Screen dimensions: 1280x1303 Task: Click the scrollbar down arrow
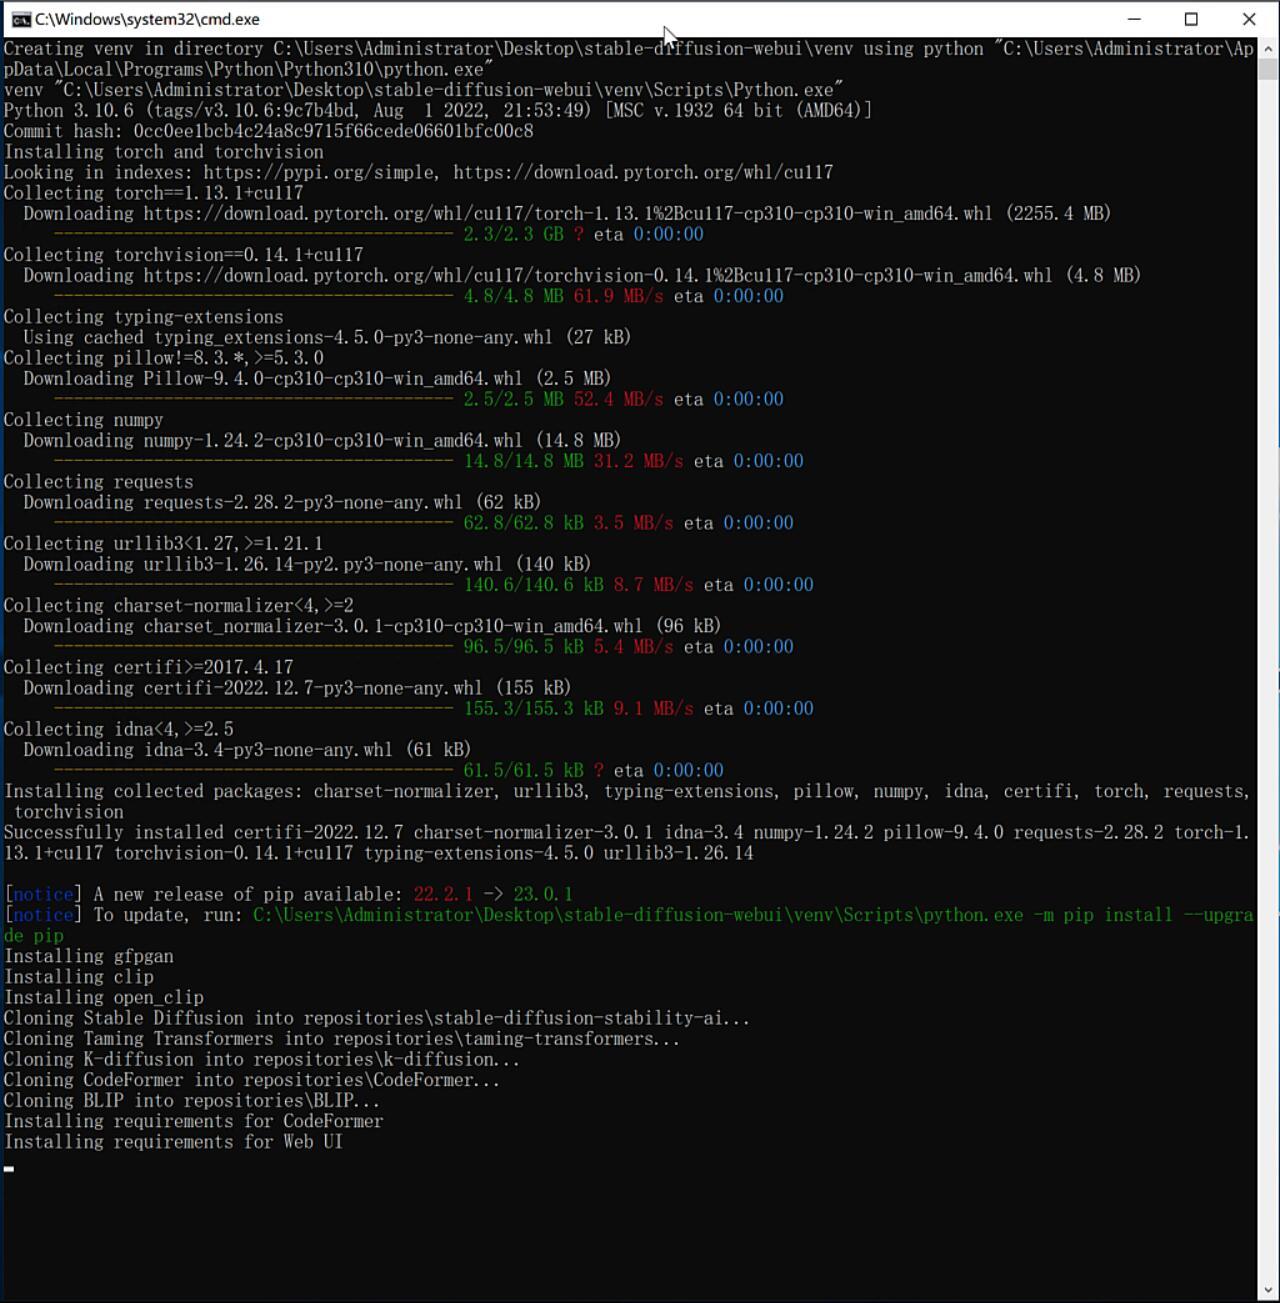[x=1268, y=1291]
